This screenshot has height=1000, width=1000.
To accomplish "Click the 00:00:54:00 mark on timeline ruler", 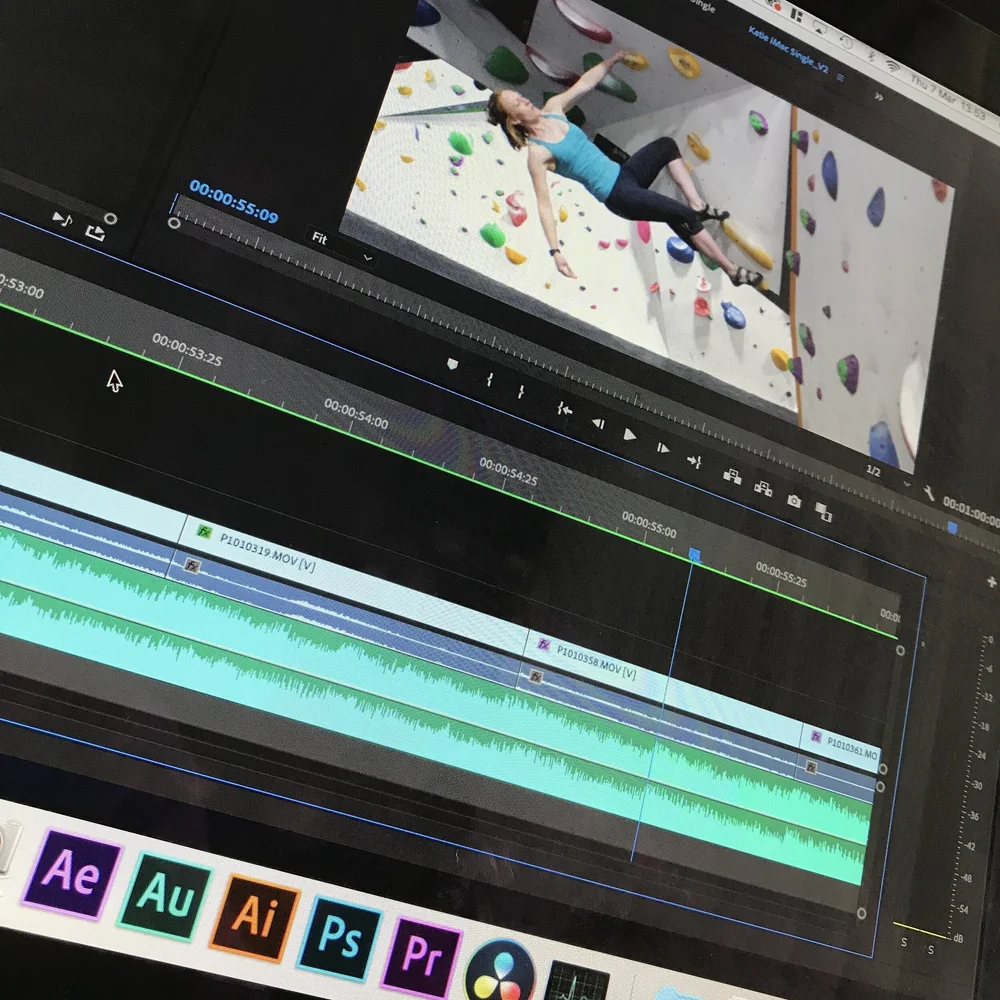I will pos(356,413).
